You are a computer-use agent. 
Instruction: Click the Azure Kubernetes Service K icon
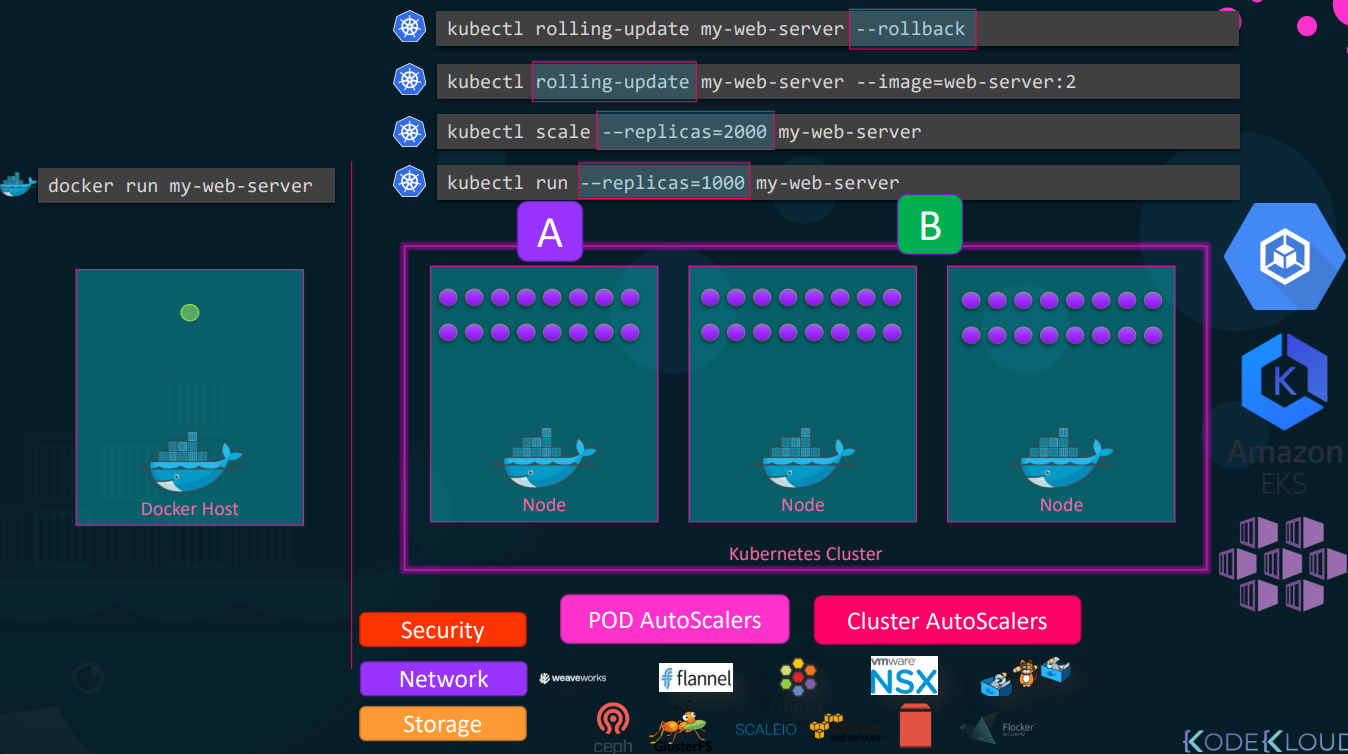tap(1284, 382)
